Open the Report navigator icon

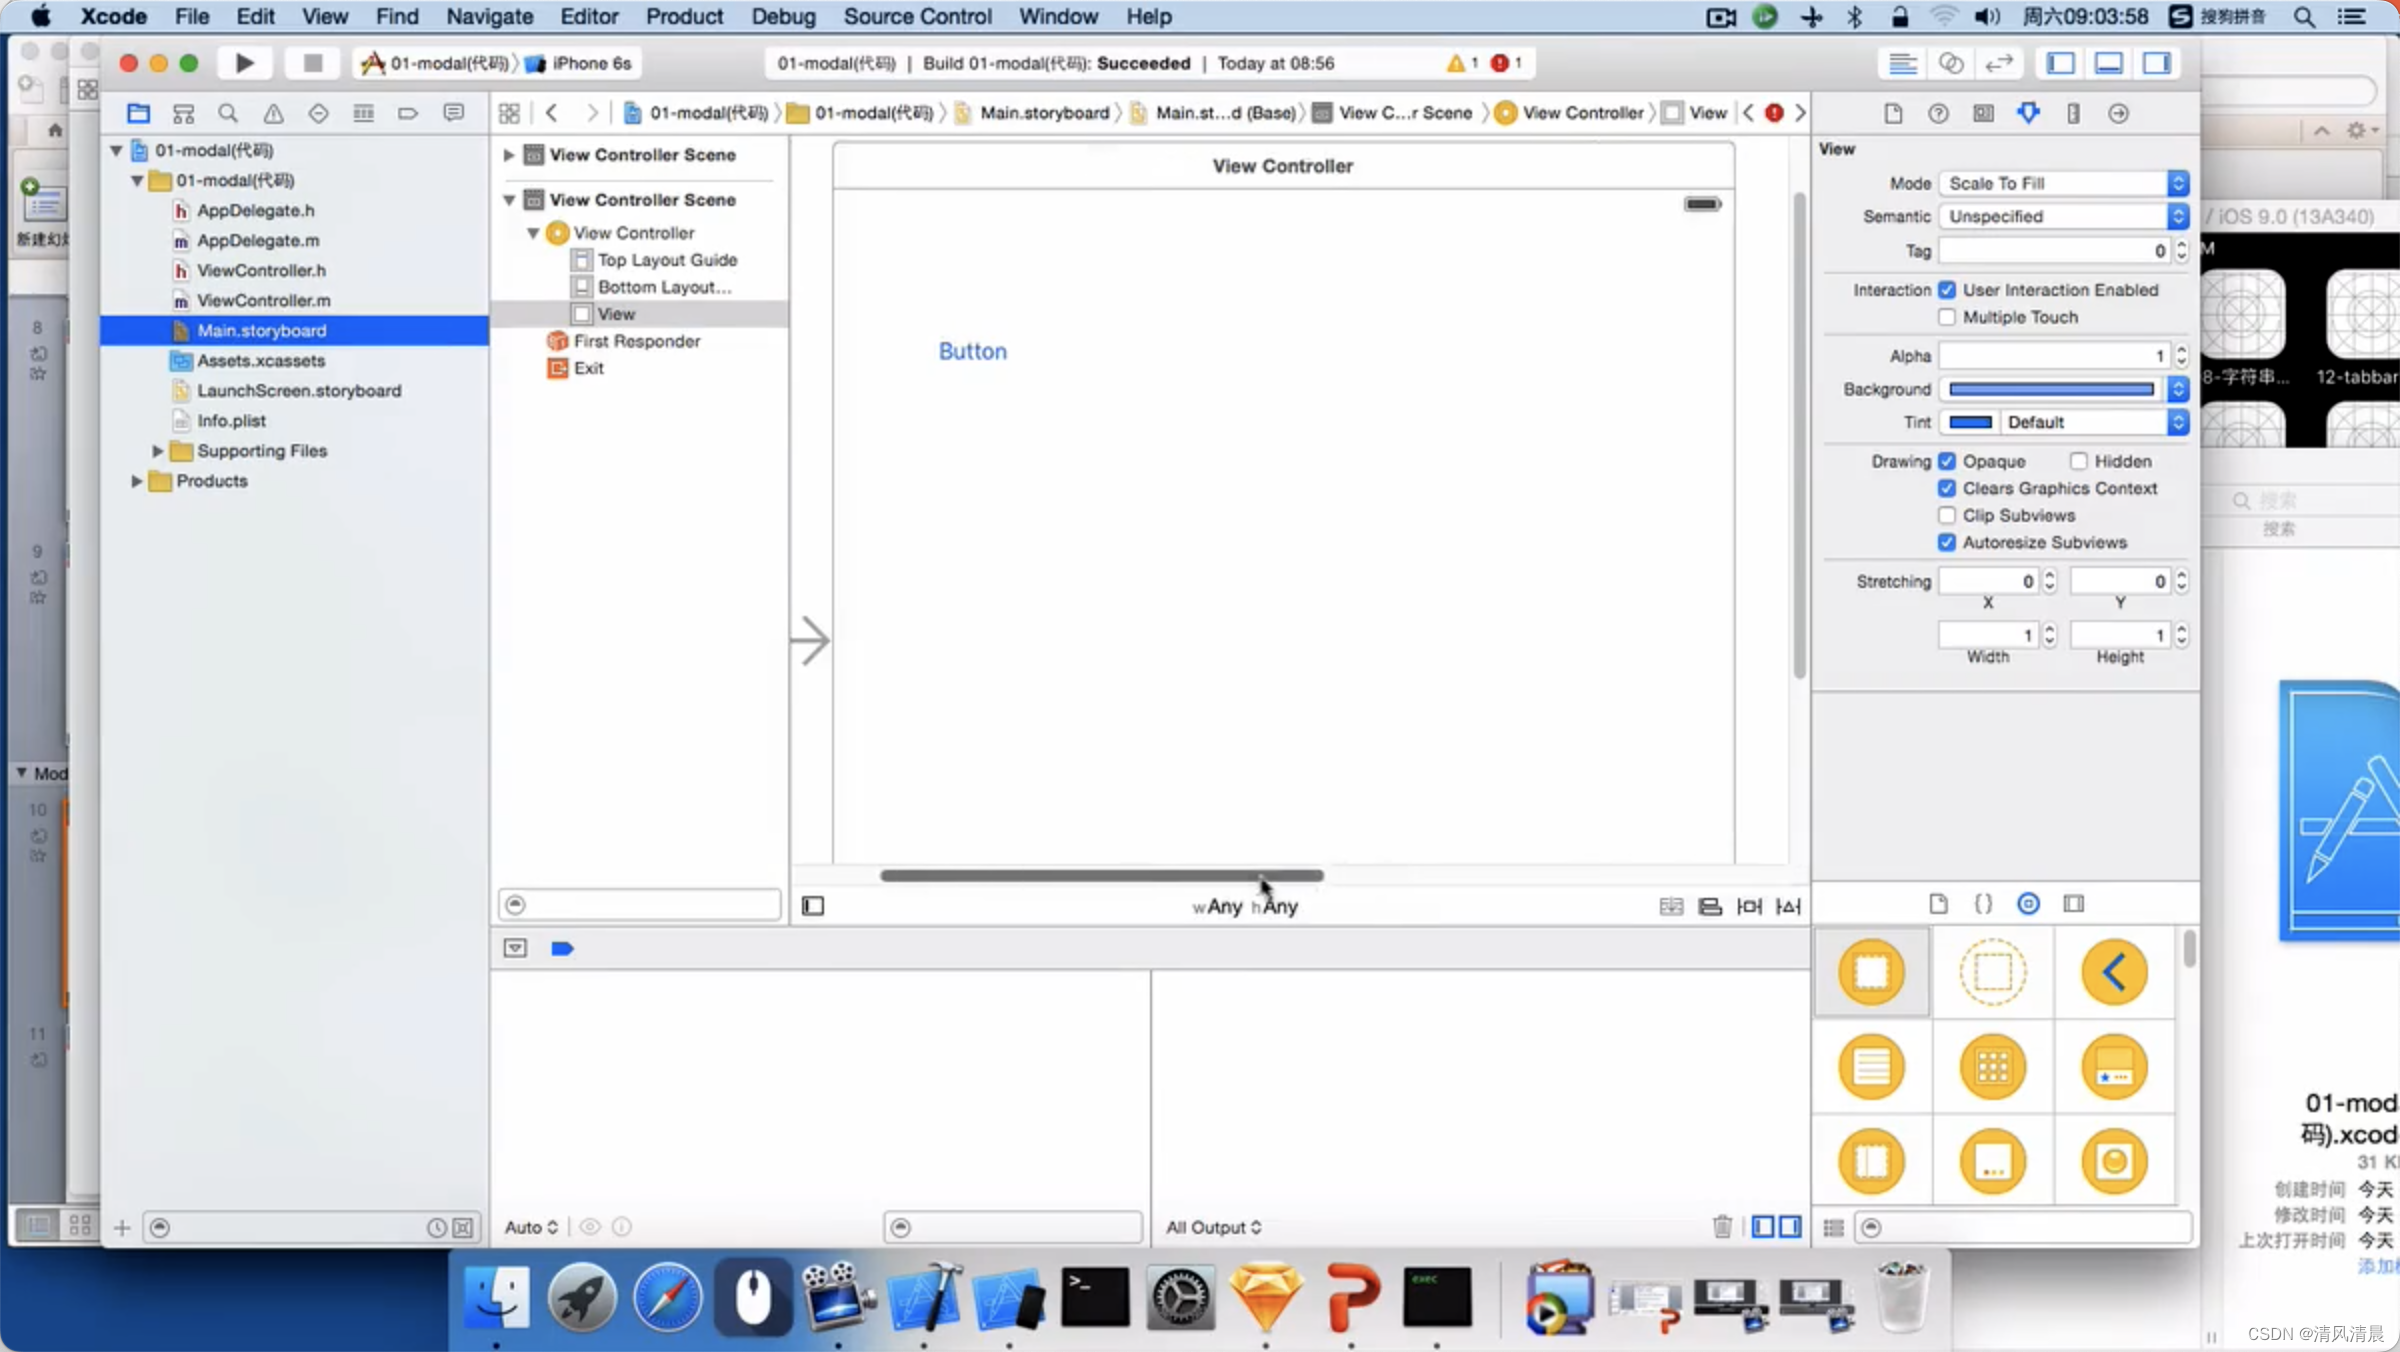coord(453,113)
